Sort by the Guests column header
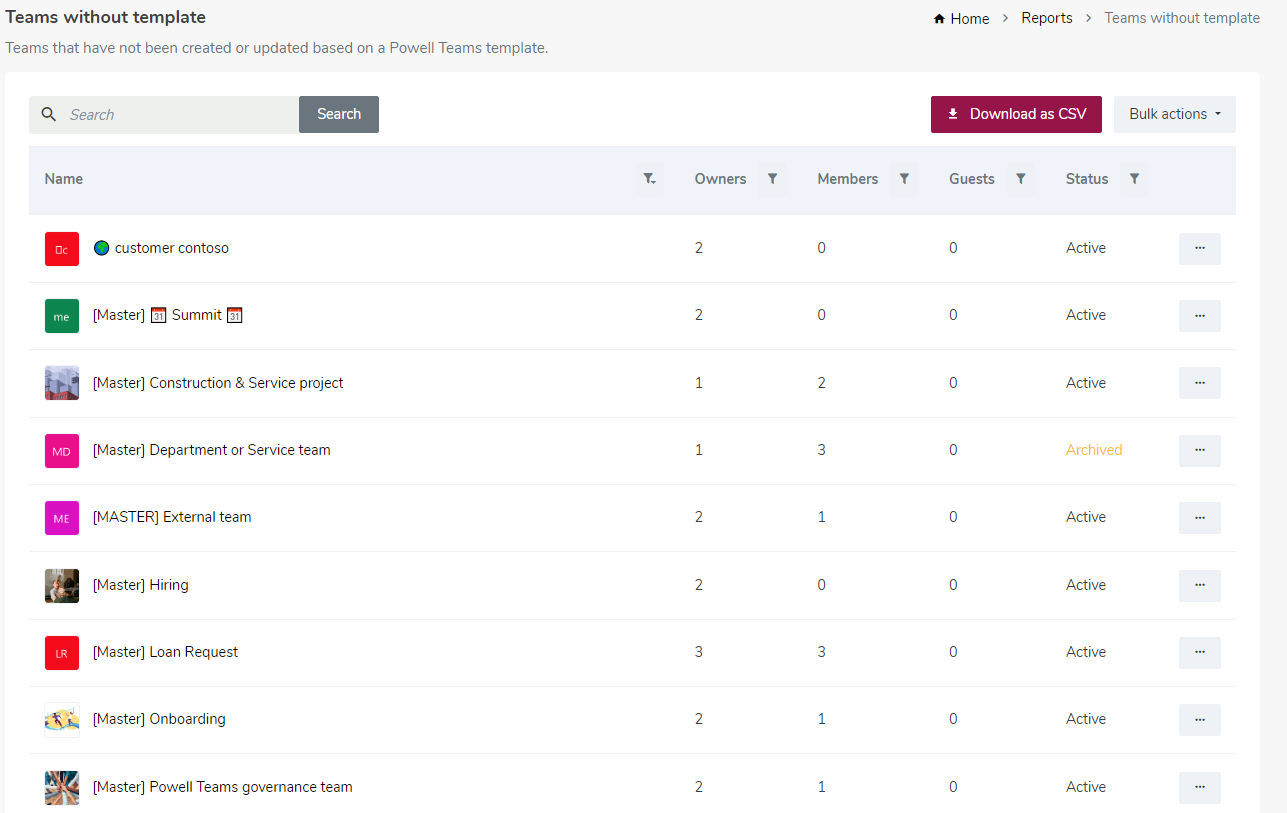This screenshot has height=813, width=1287. 972,179
